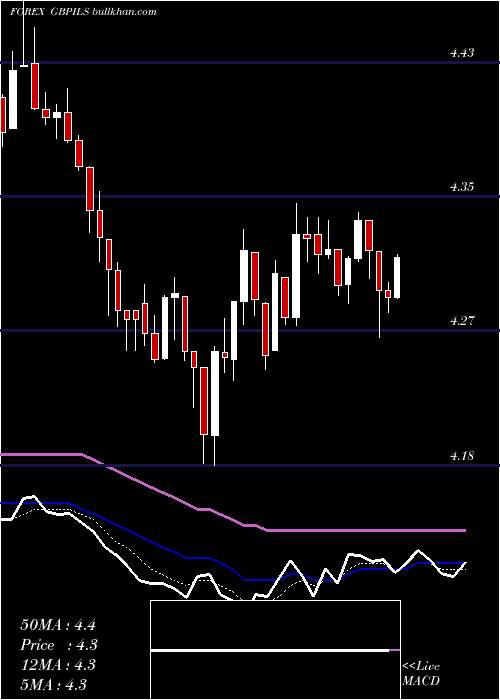Click the '12MA : 4.3' readout
The image size is (500, 700).
tap(58, 665)
